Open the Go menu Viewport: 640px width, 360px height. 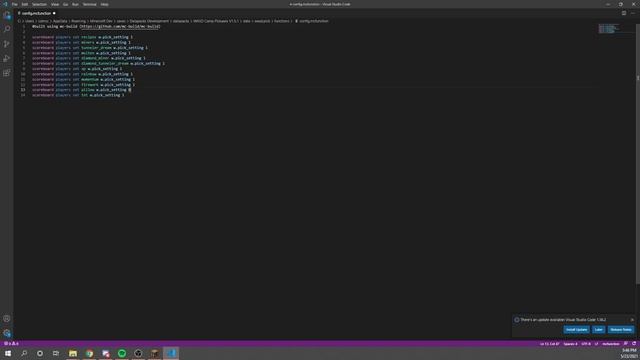[65, 4]
